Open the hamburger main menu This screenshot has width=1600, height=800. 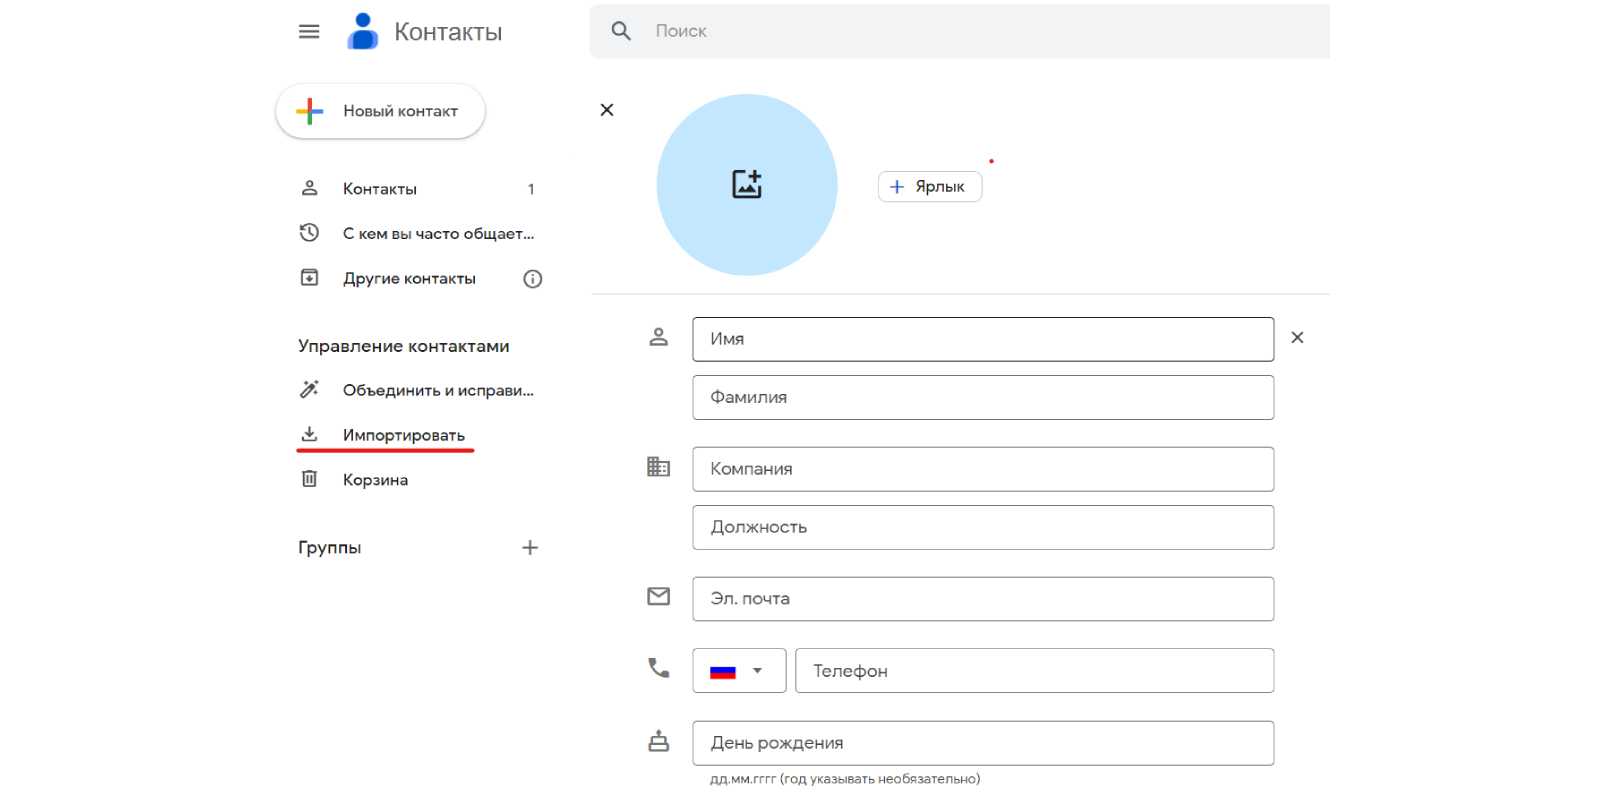pyautogui.click(x=309, y=32)
